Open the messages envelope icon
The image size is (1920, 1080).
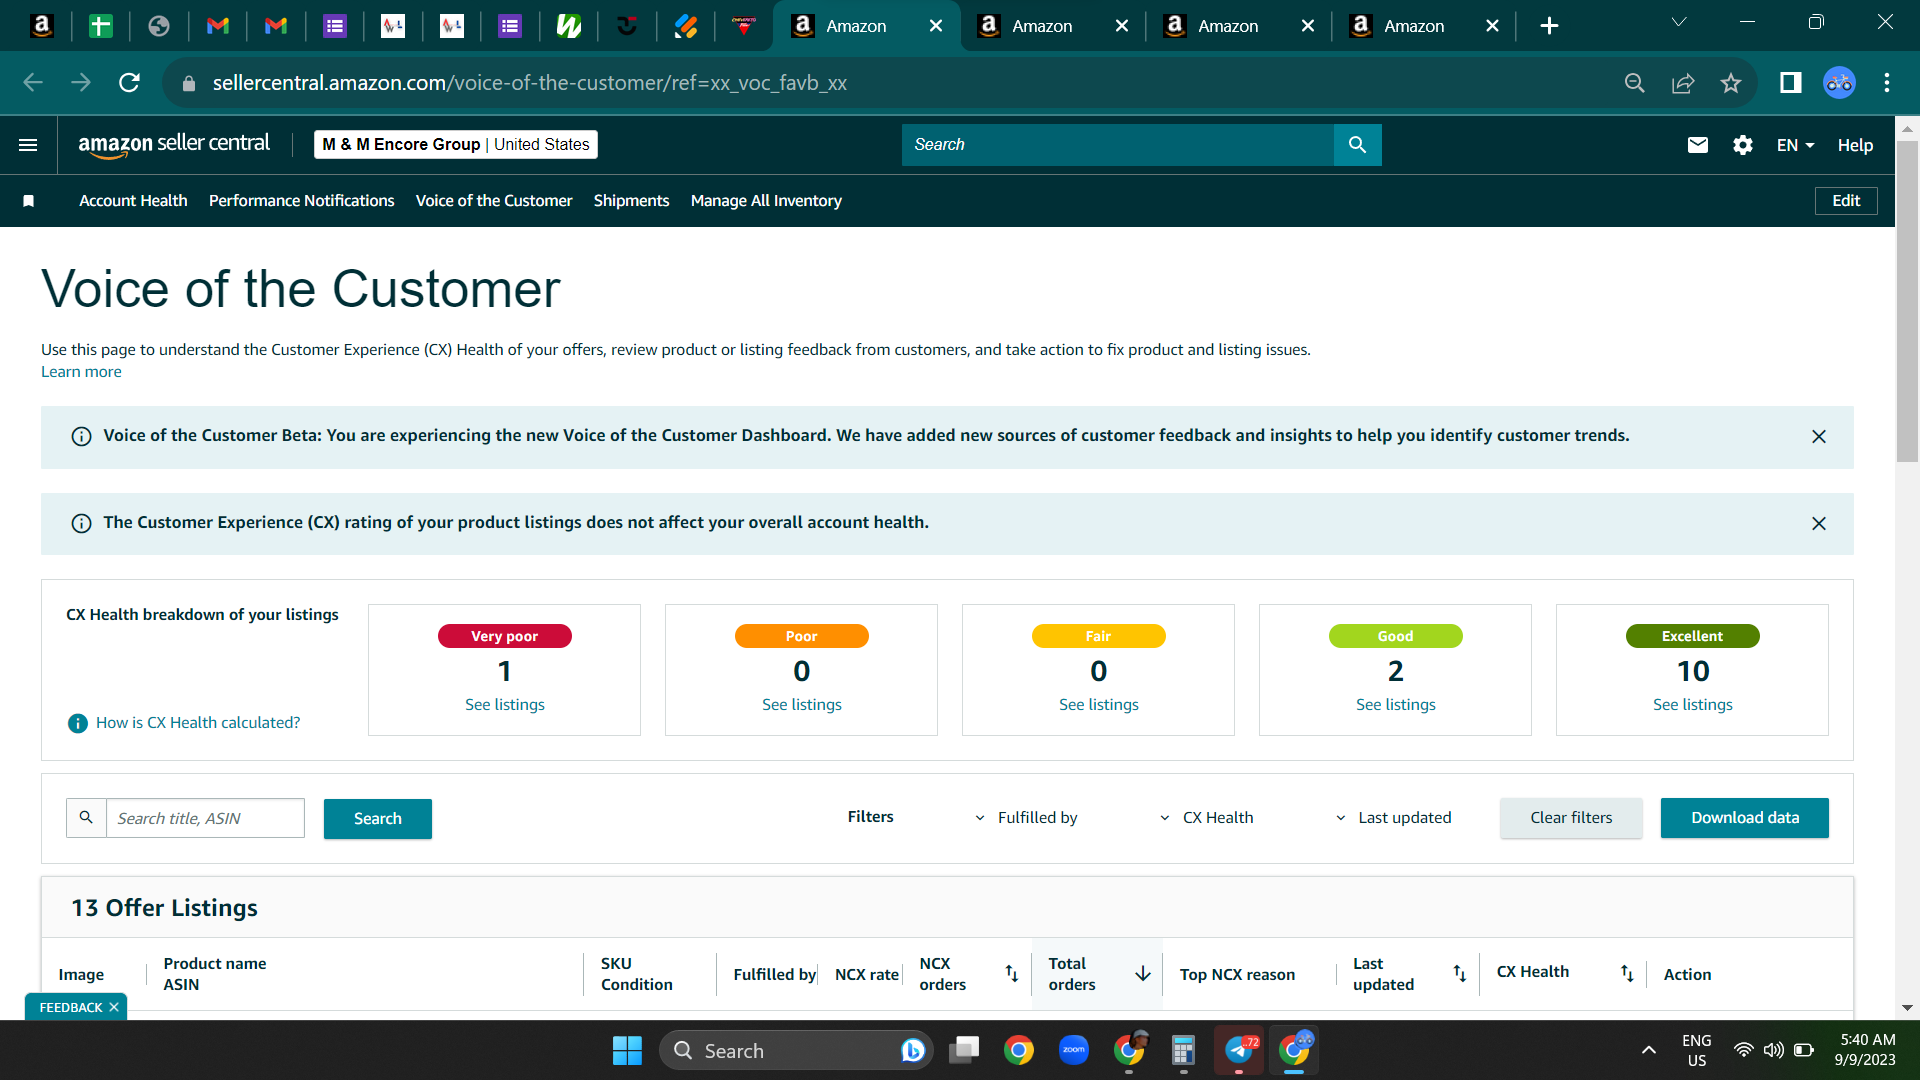point(1697,145)
